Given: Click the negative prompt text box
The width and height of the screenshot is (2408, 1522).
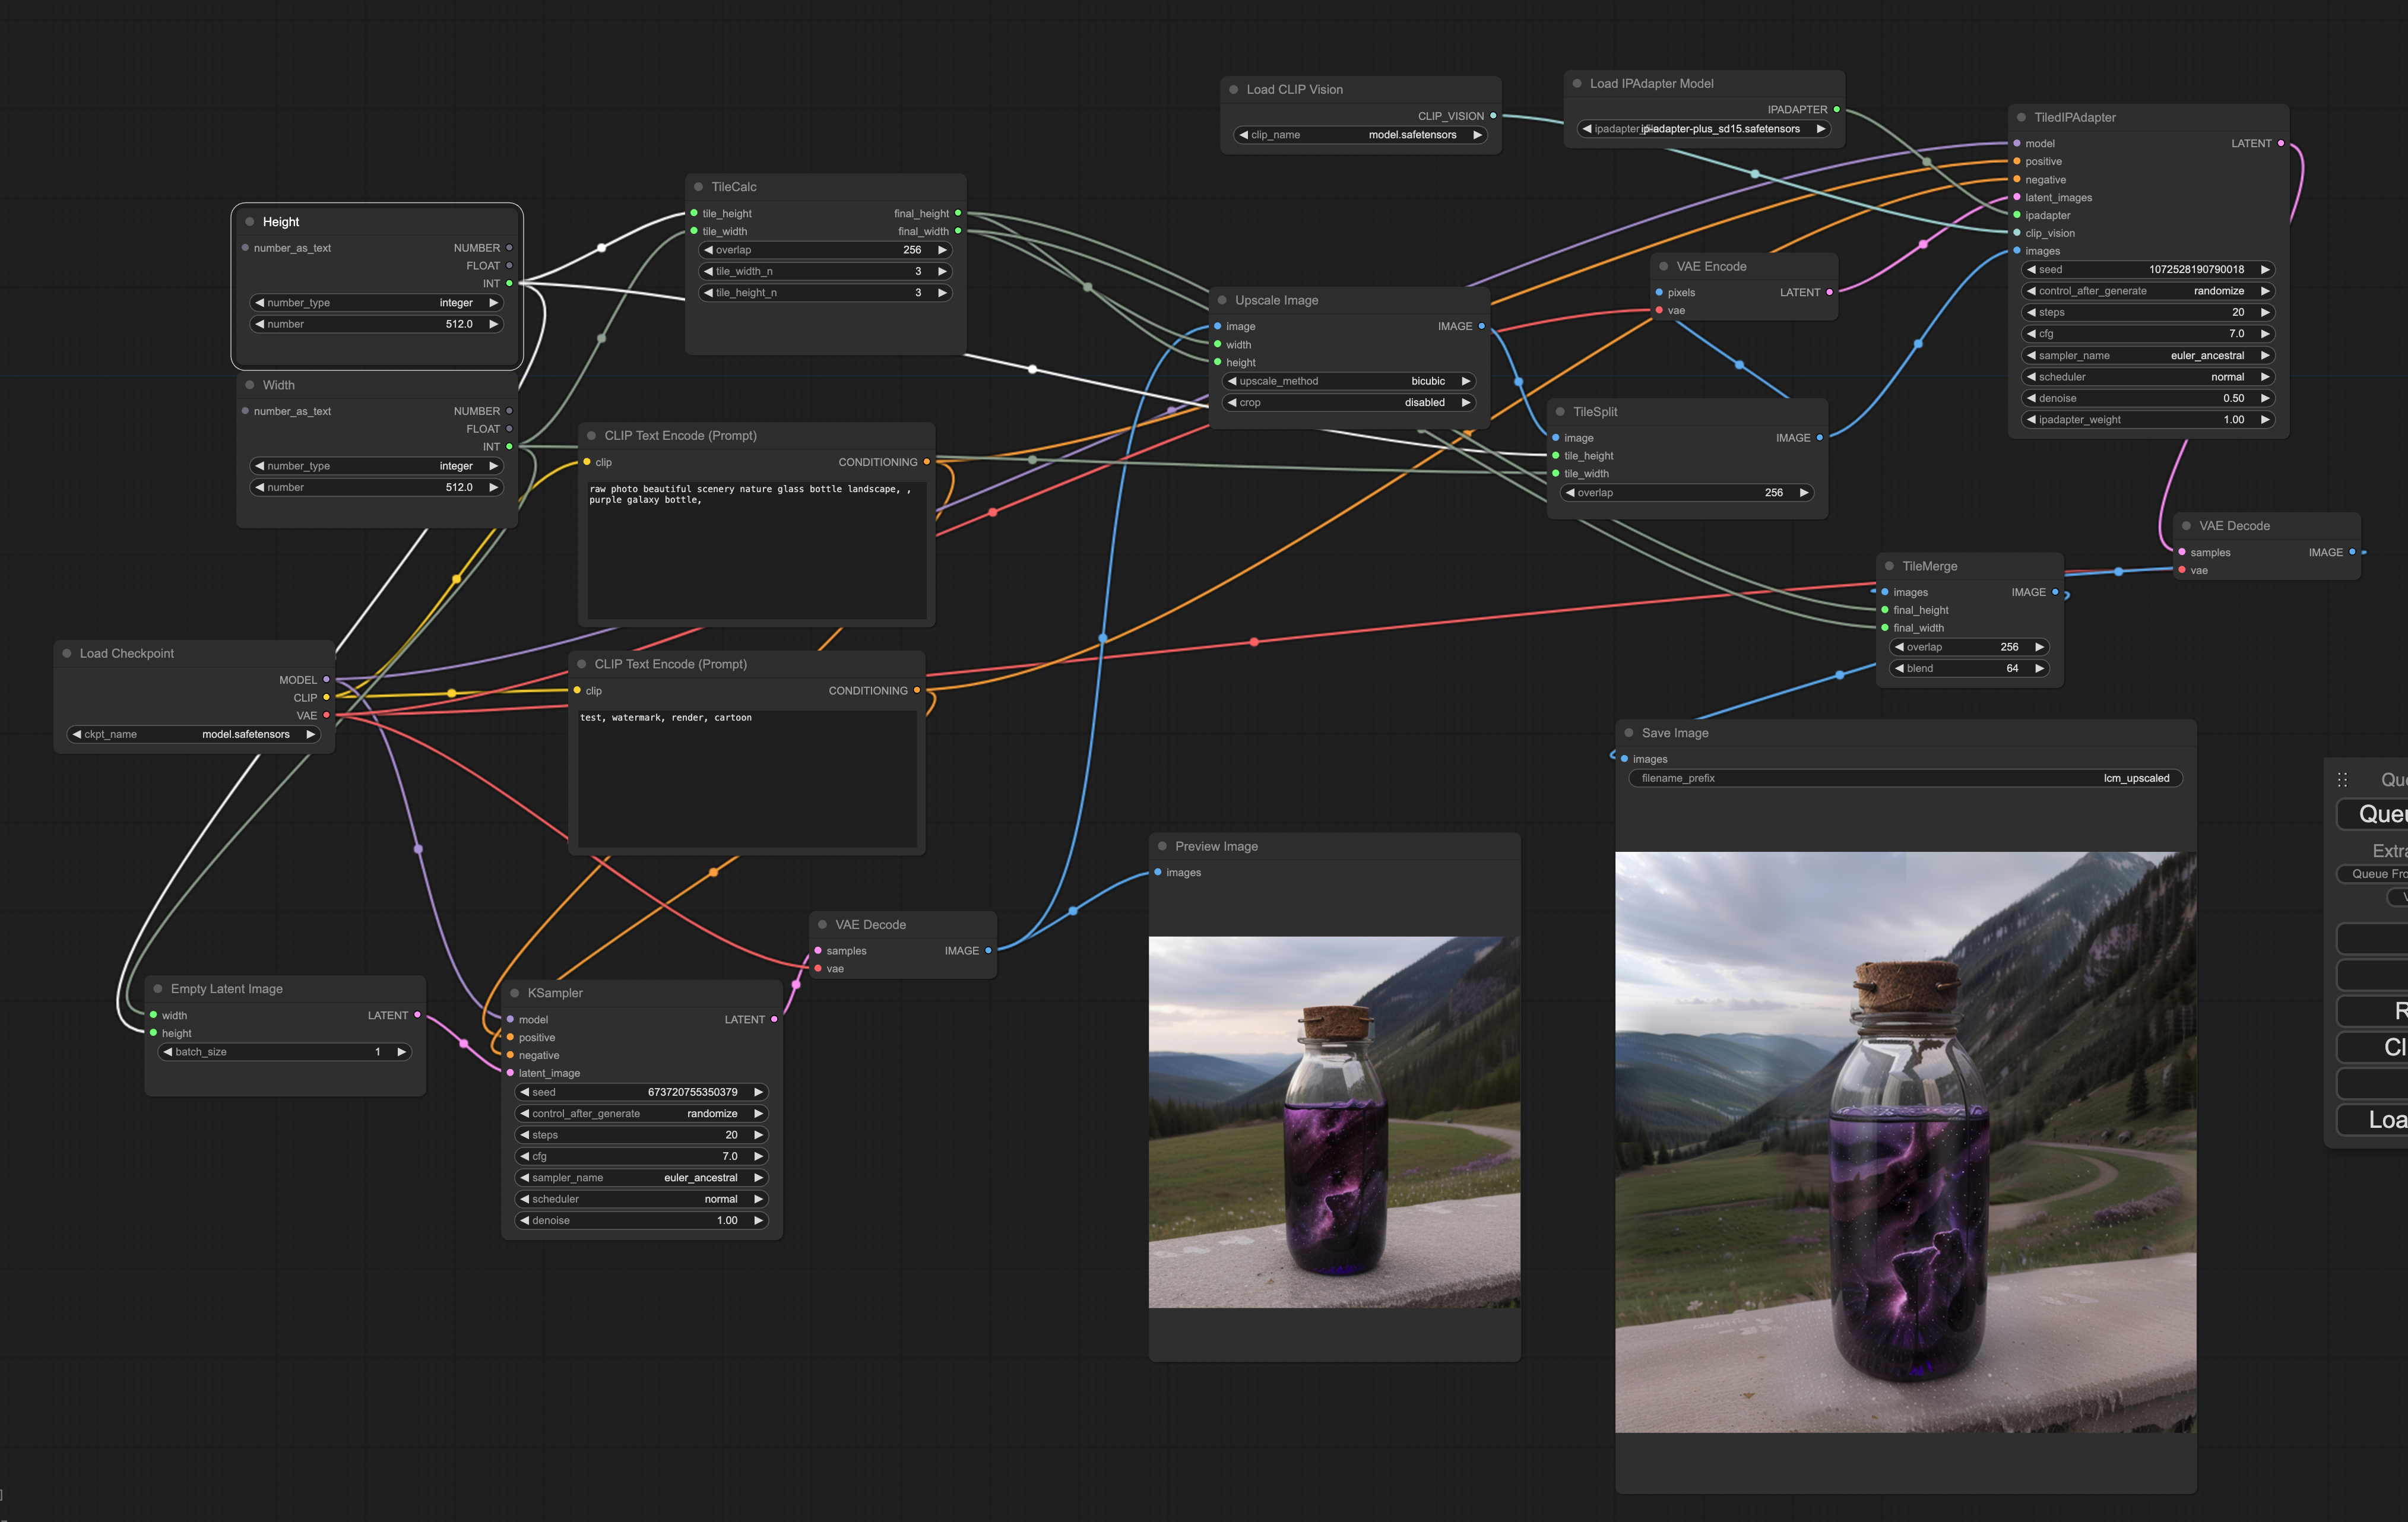Looking at the screenshot, I should click(x=747, y=779).
